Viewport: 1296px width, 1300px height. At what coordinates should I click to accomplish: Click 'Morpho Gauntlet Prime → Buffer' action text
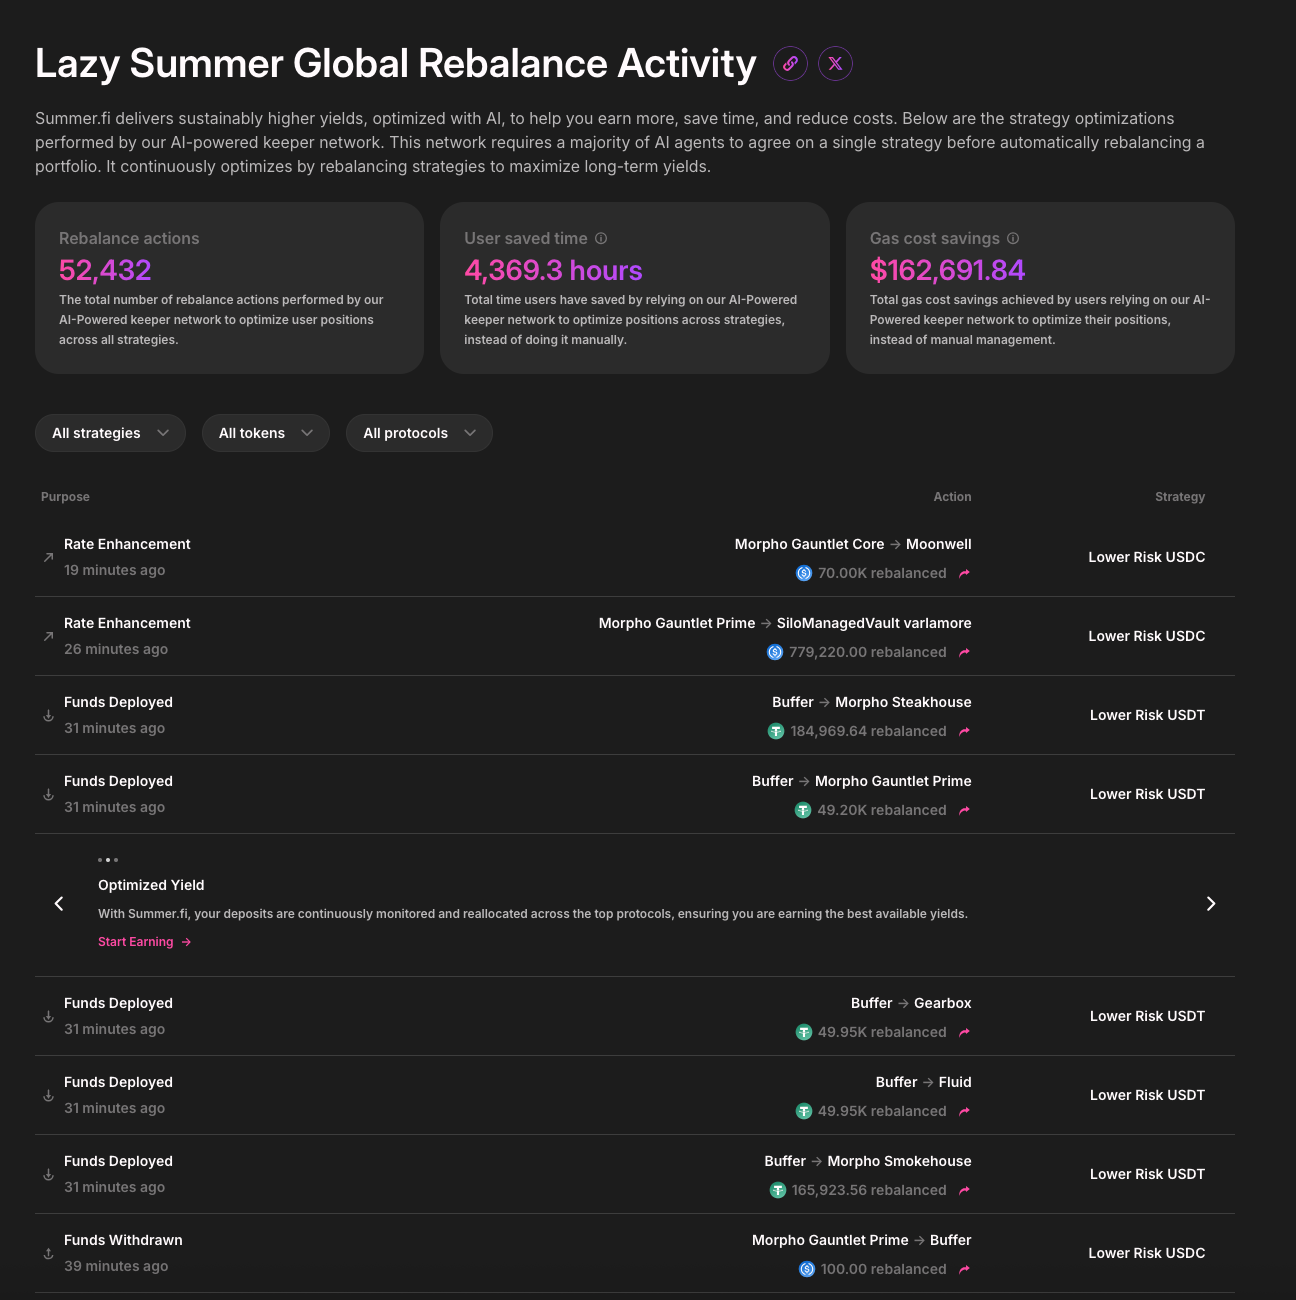tap(862, 1240)
